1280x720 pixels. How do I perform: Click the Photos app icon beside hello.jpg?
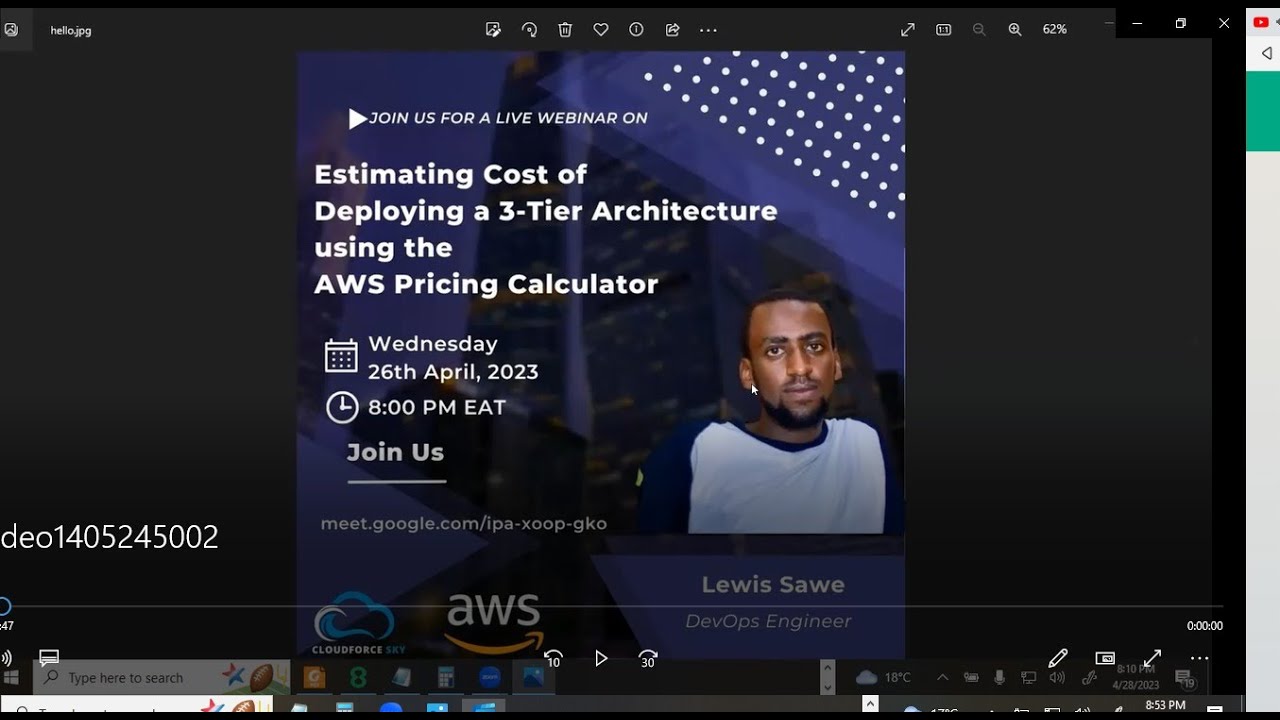[x=10, y=30]
